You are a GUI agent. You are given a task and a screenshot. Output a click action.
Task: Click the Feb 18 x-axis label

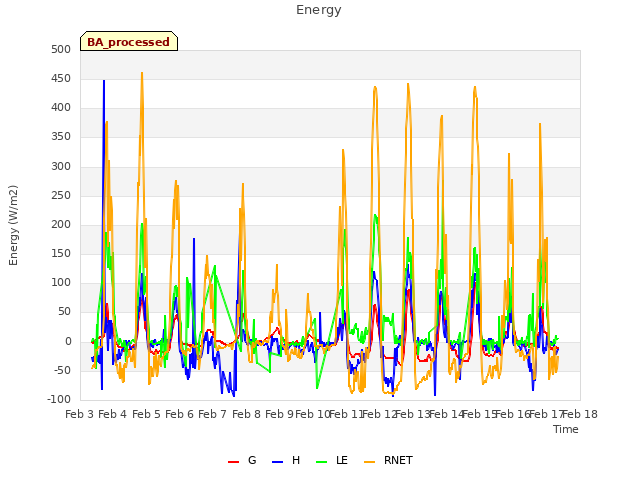pyautogui.click(x=580, y=414)
